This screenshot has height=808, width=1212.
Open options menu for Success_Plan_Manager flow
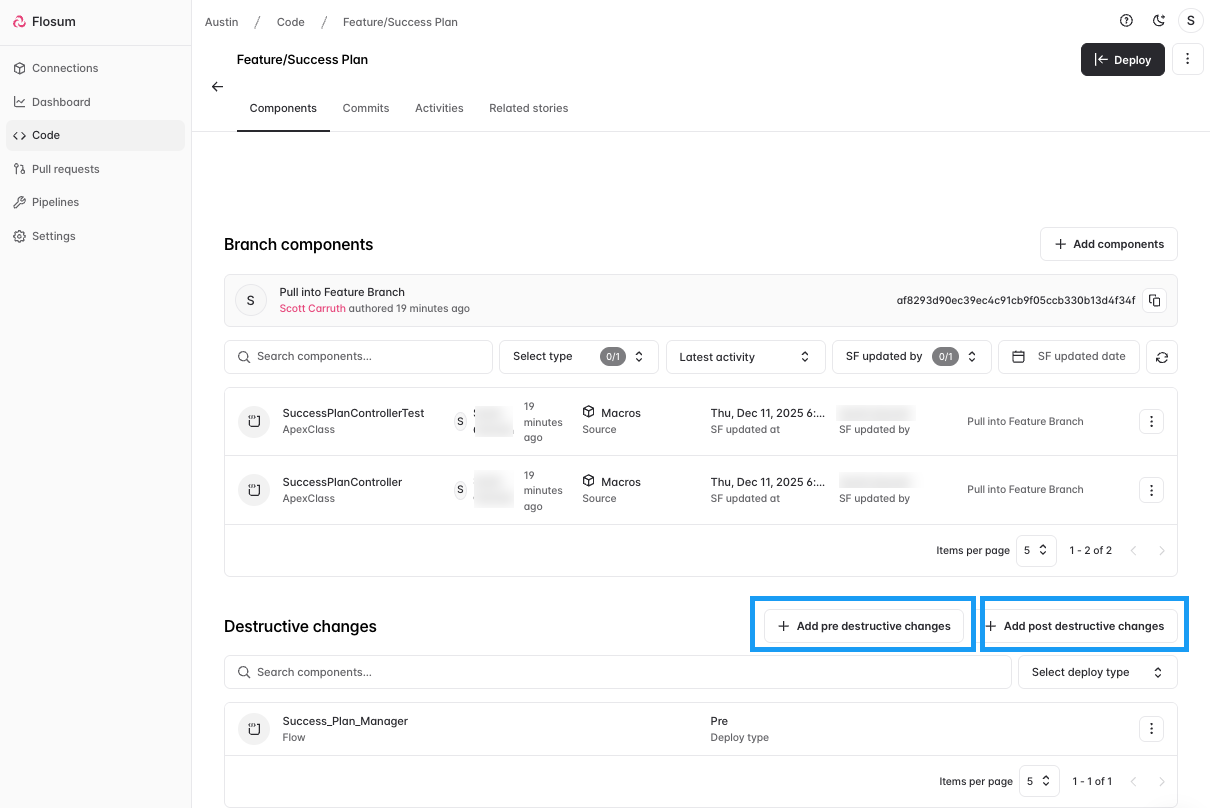coord(1151,729)
